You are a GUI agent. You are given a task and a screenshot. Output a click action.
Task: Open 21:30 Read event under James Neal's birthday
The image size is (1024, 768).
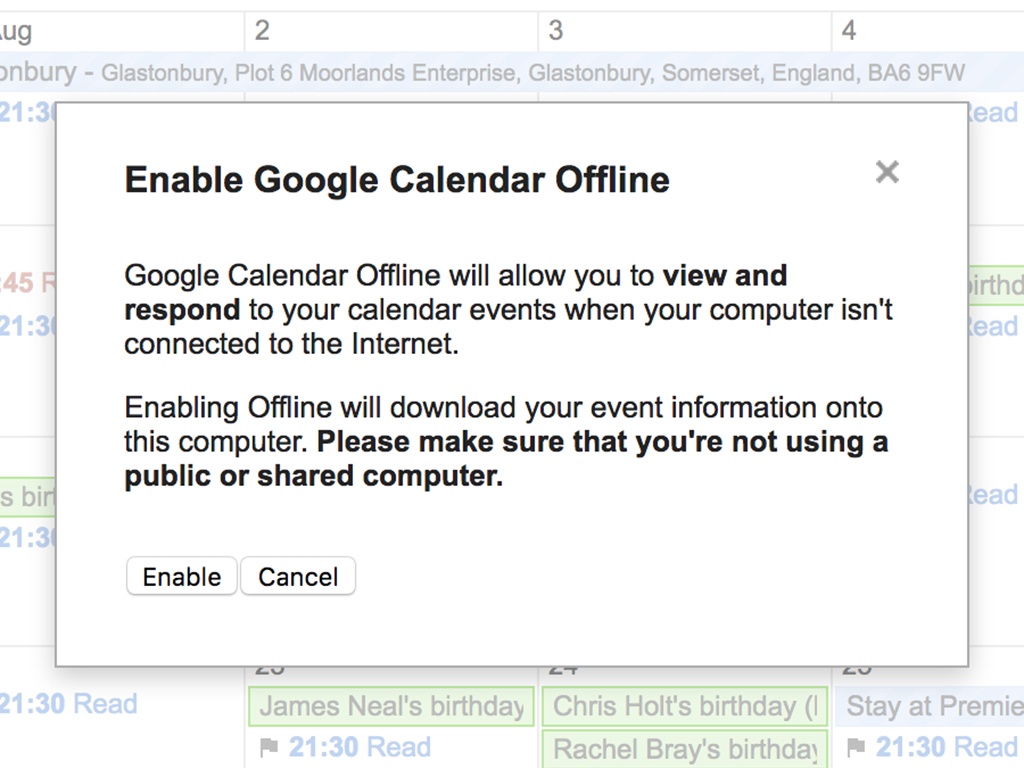tap(360, 747)
